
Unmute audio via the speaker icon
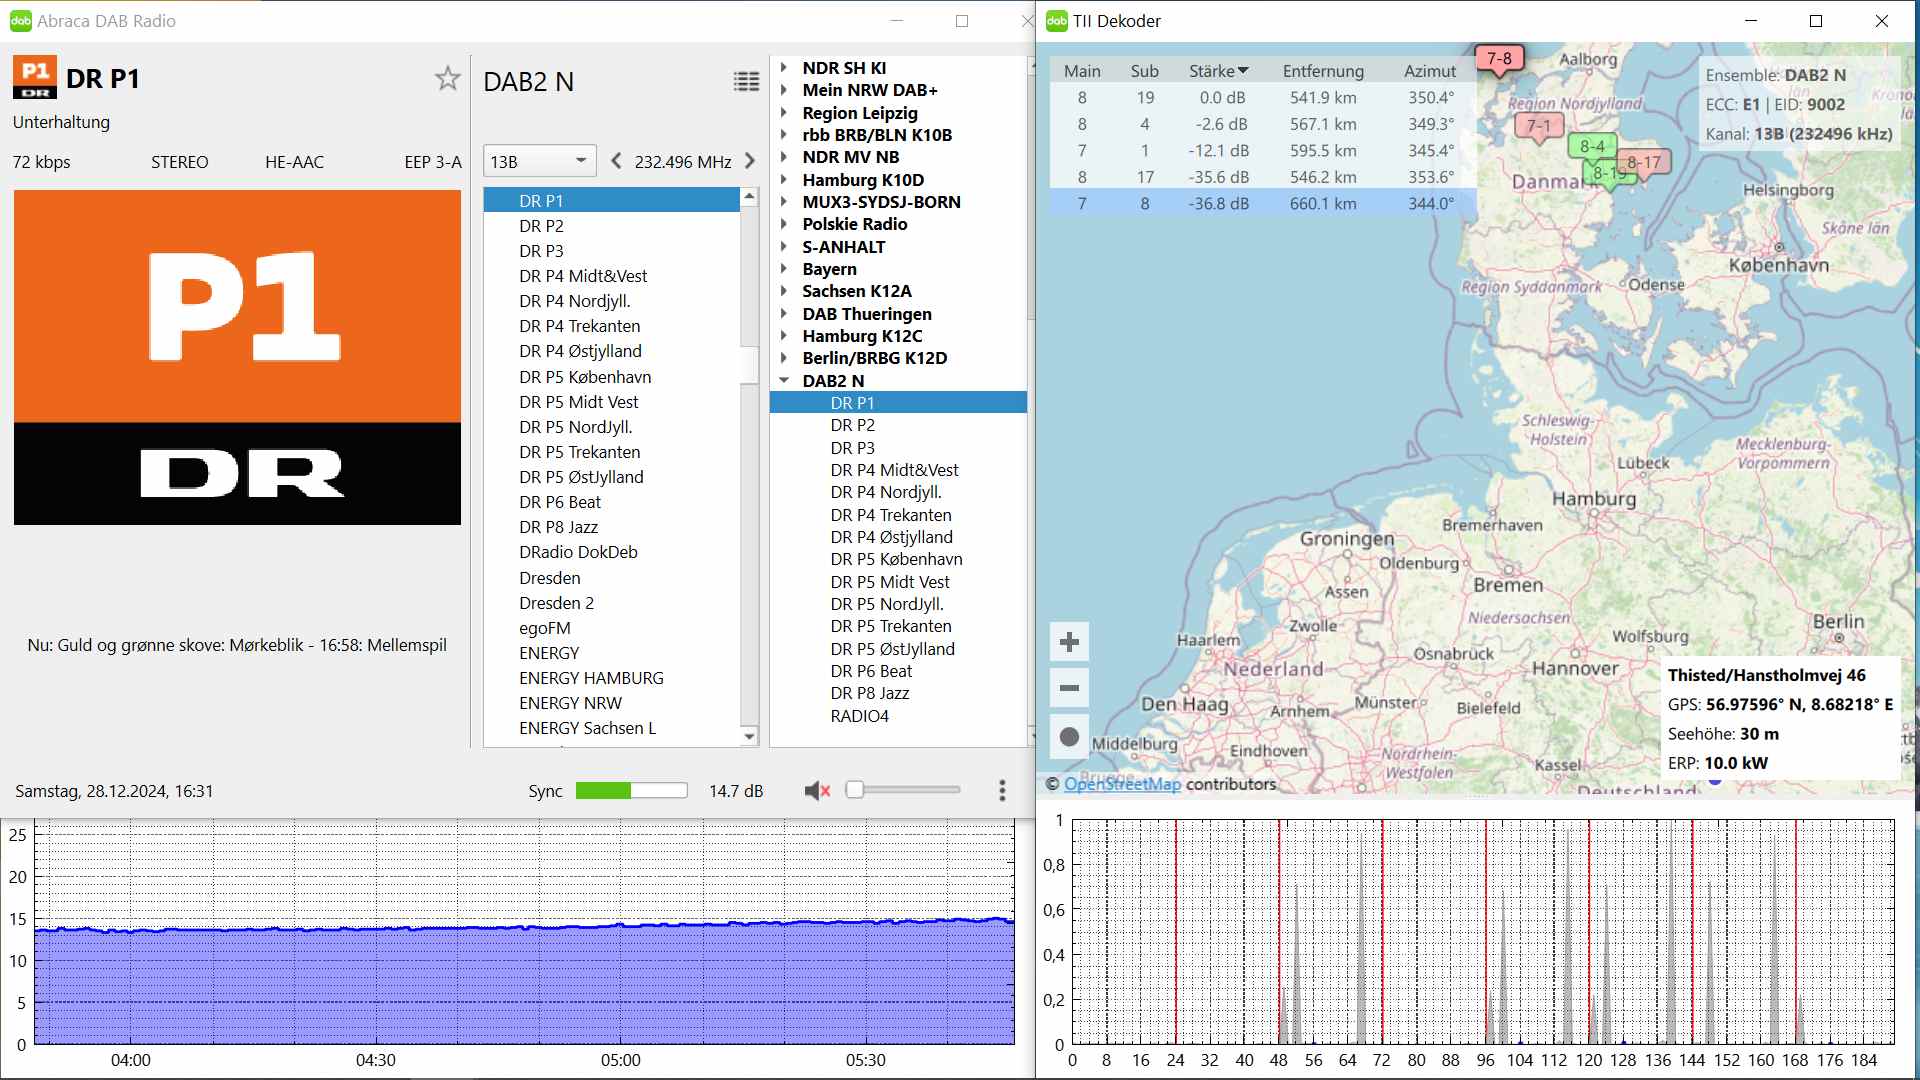tap(816, 791)
